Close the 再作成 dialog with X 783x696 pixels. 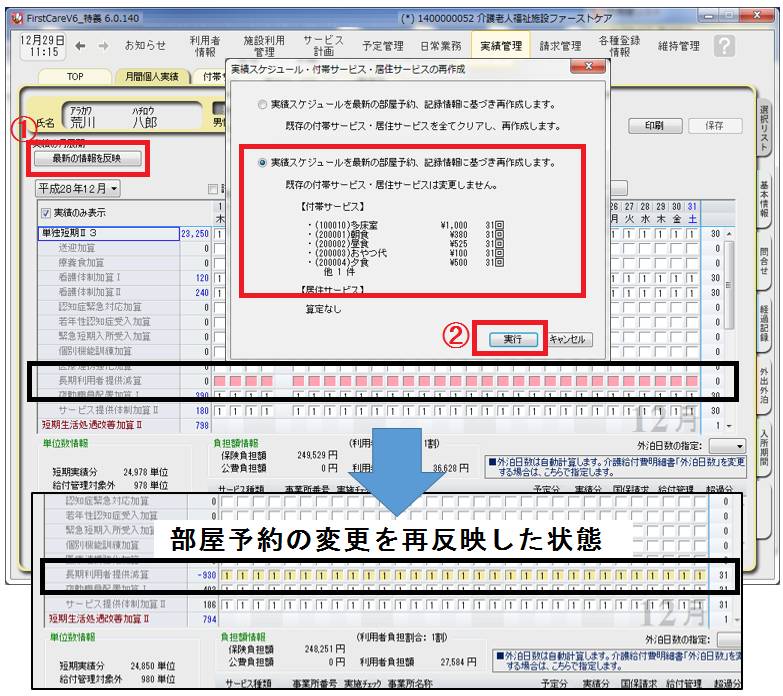(586, 68)
